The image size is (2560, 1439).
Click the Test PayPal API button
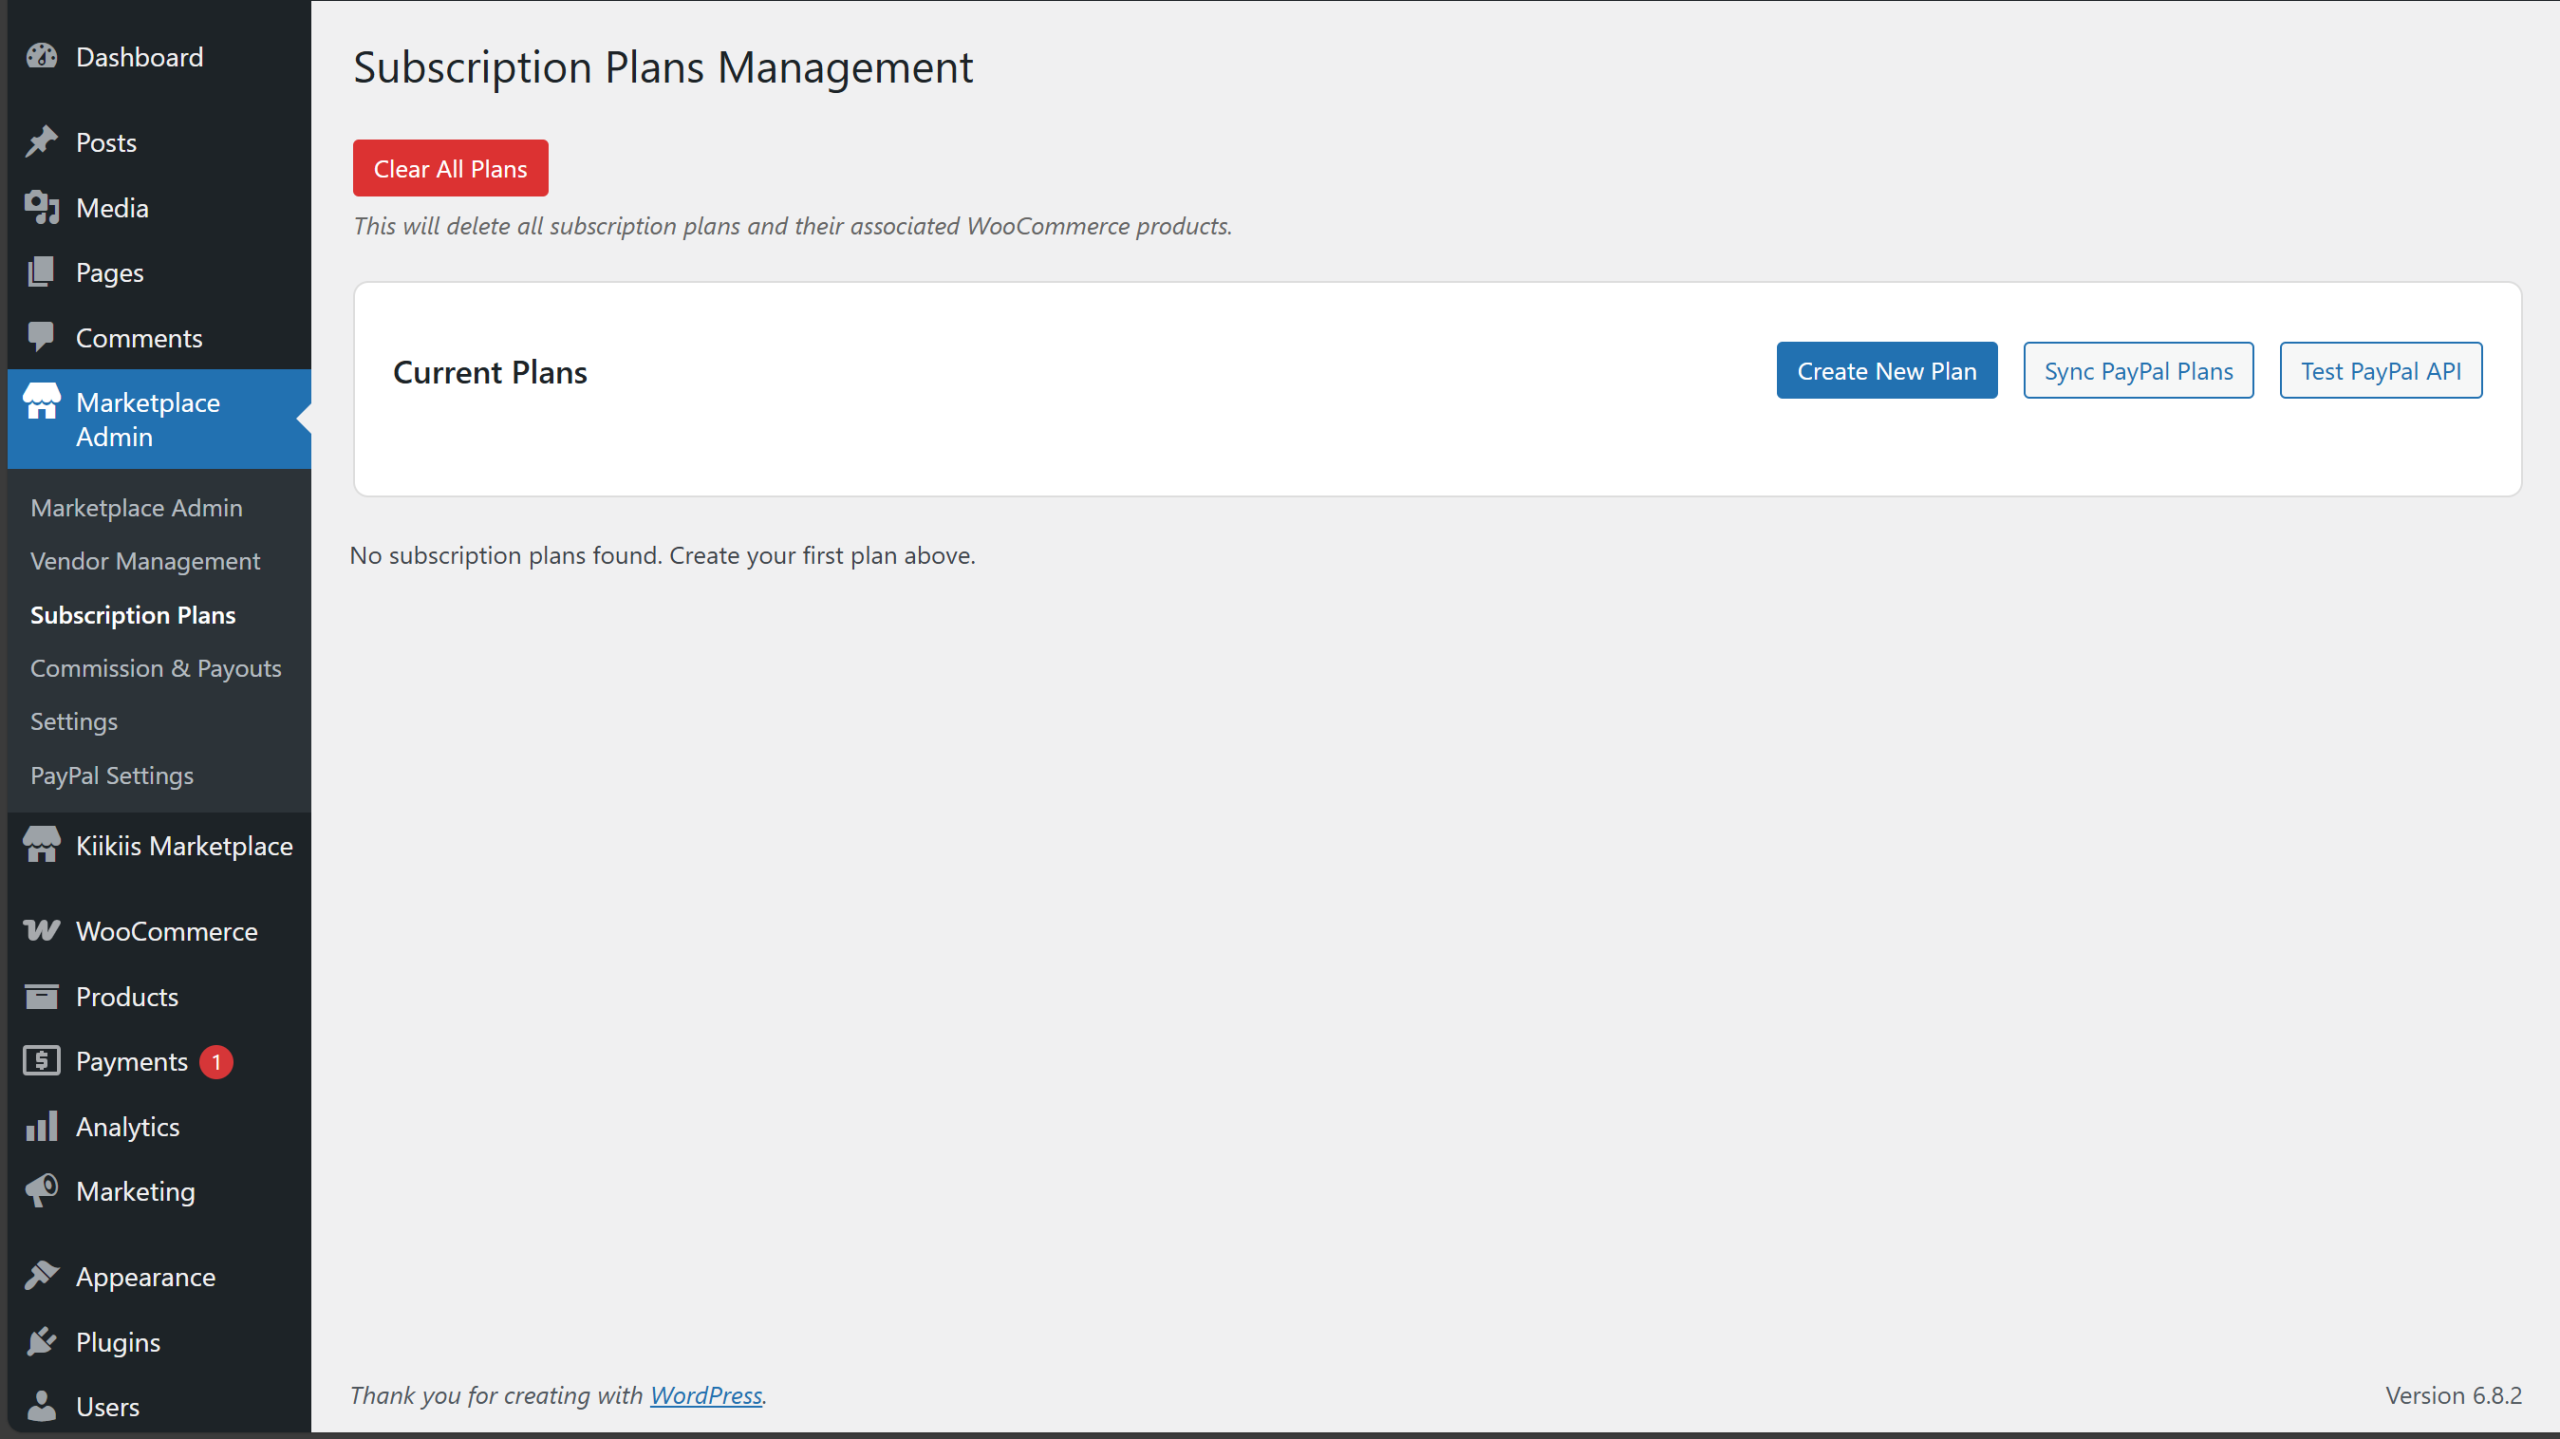click(2380, 370)
